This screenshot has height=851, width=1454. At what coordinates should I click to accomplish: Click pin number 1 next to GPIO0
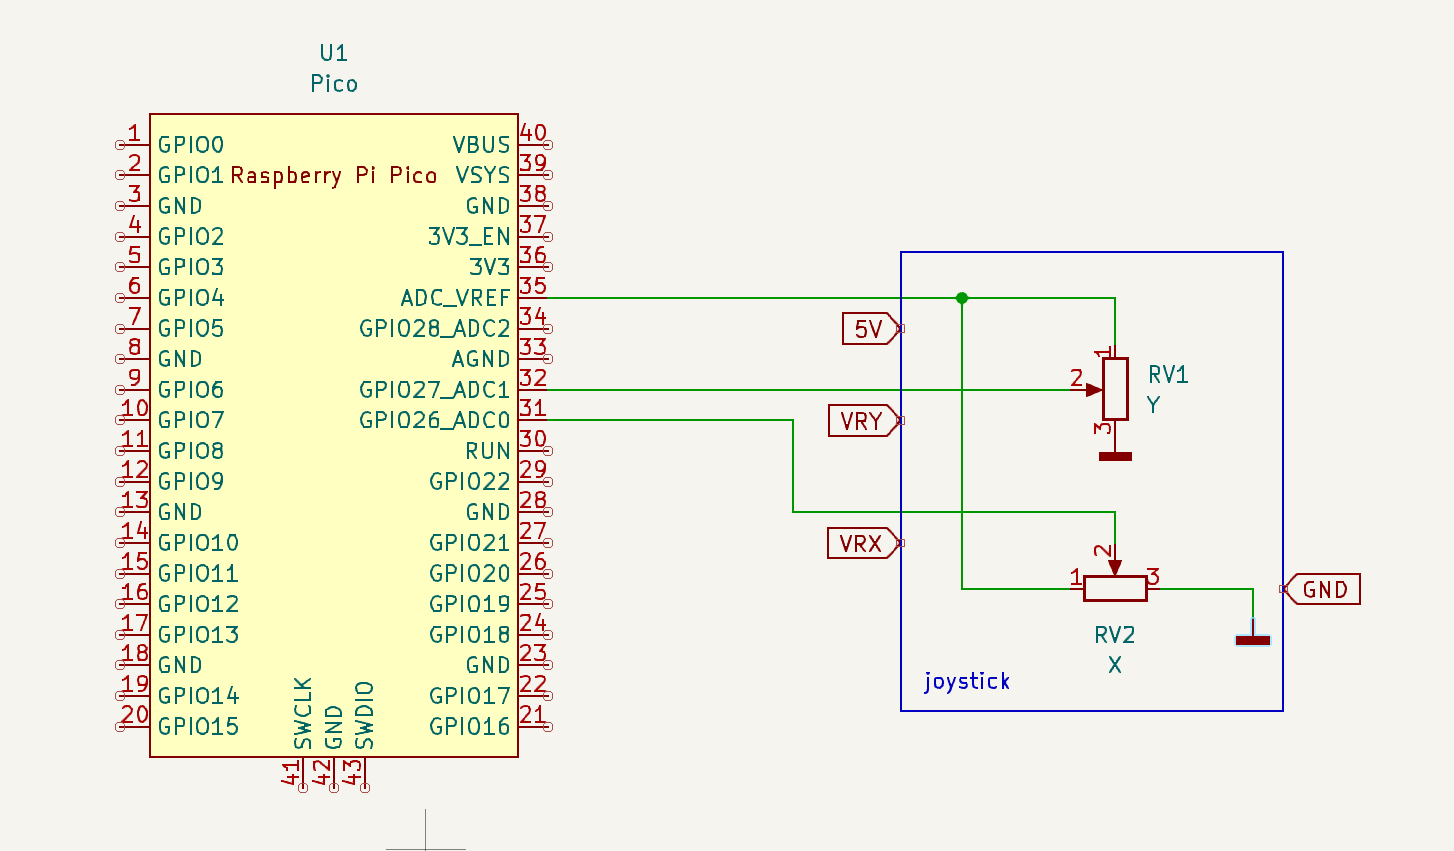(x=133, y=132)
